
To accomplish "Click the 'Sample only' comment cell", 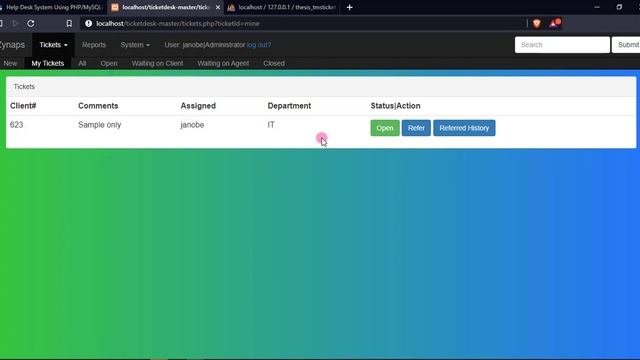I will coord(100,125).
